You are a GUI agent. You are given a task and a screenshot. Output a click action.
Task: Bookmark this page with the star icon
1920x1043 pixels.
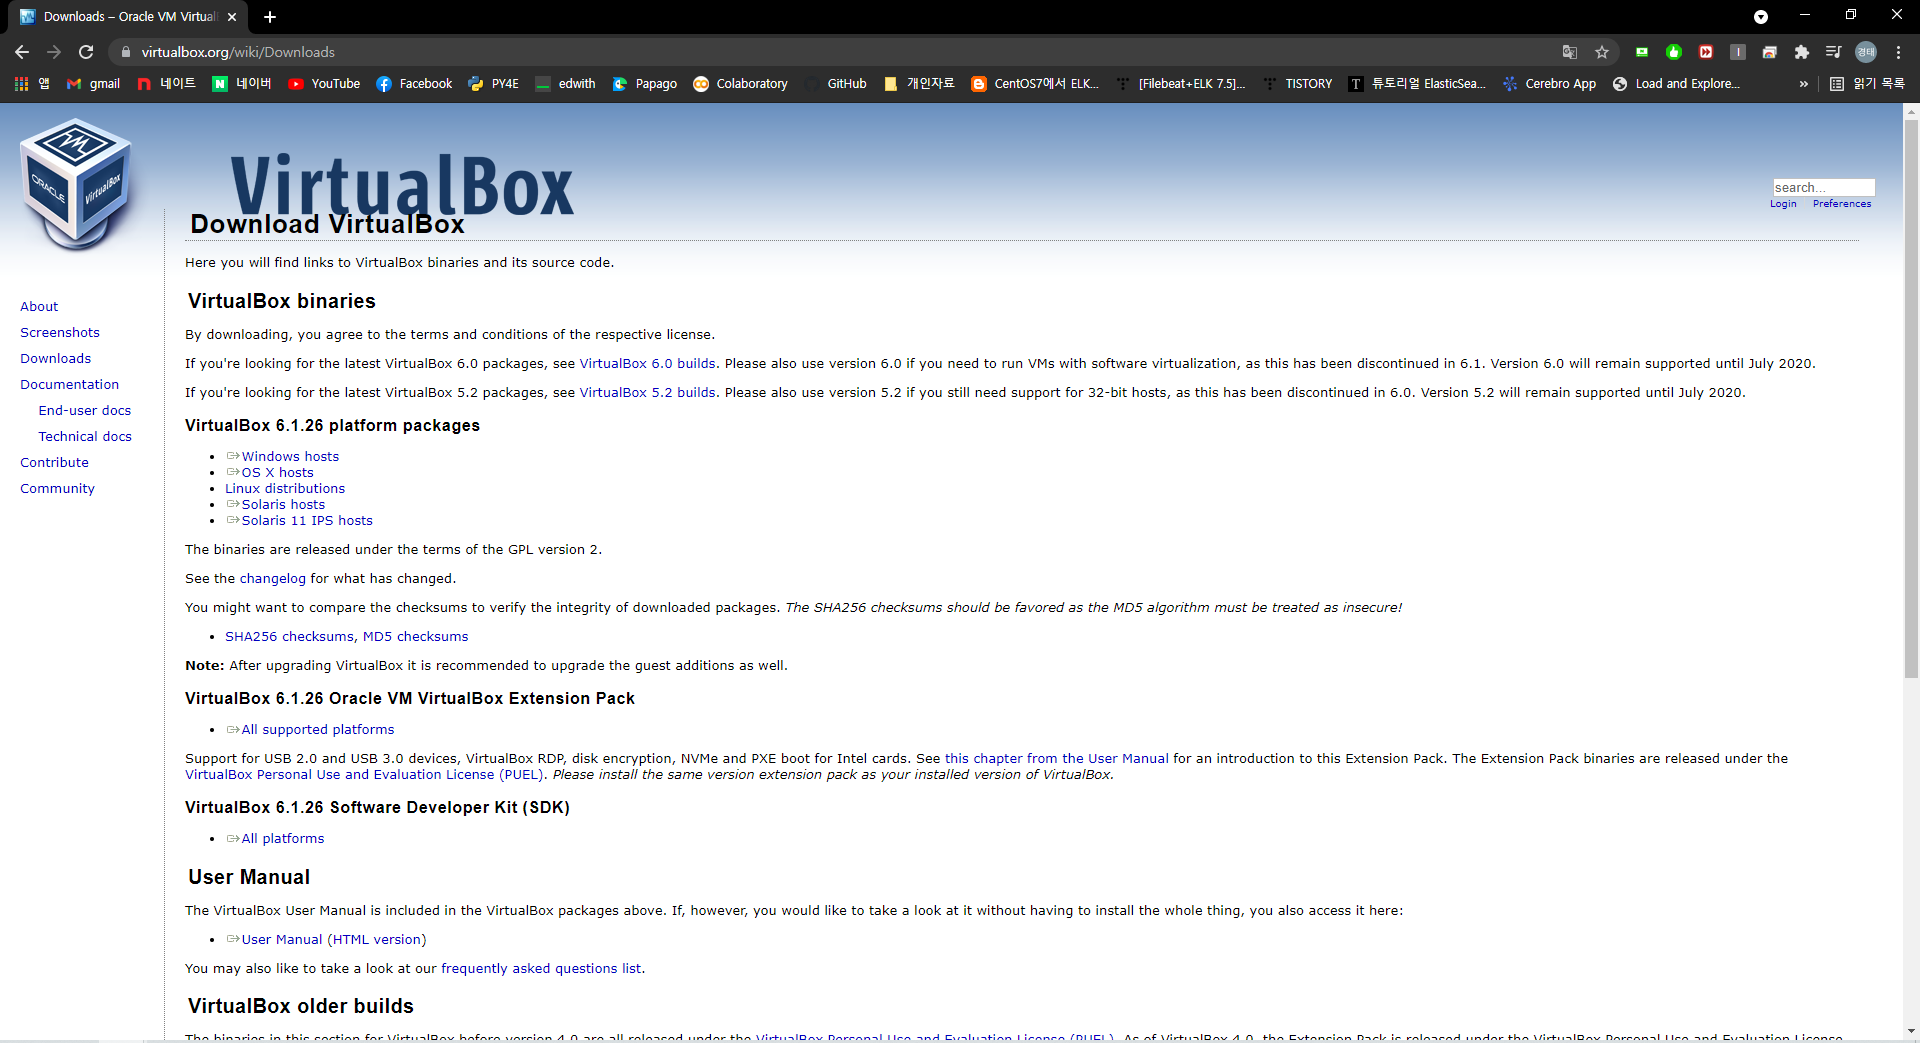coord(1602,52)
